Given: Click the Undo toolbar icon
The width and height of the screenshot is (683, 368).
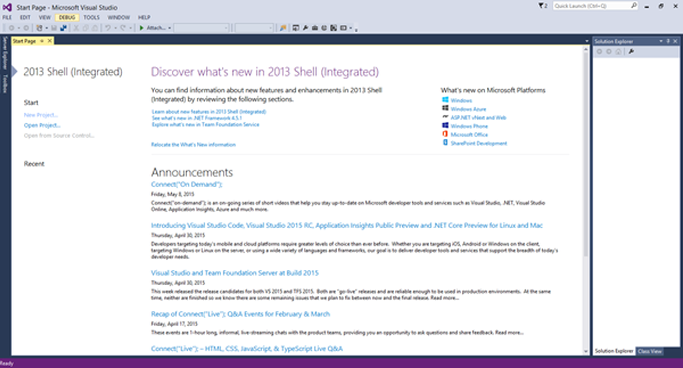Looking at the screenshot, I should 108,28.
